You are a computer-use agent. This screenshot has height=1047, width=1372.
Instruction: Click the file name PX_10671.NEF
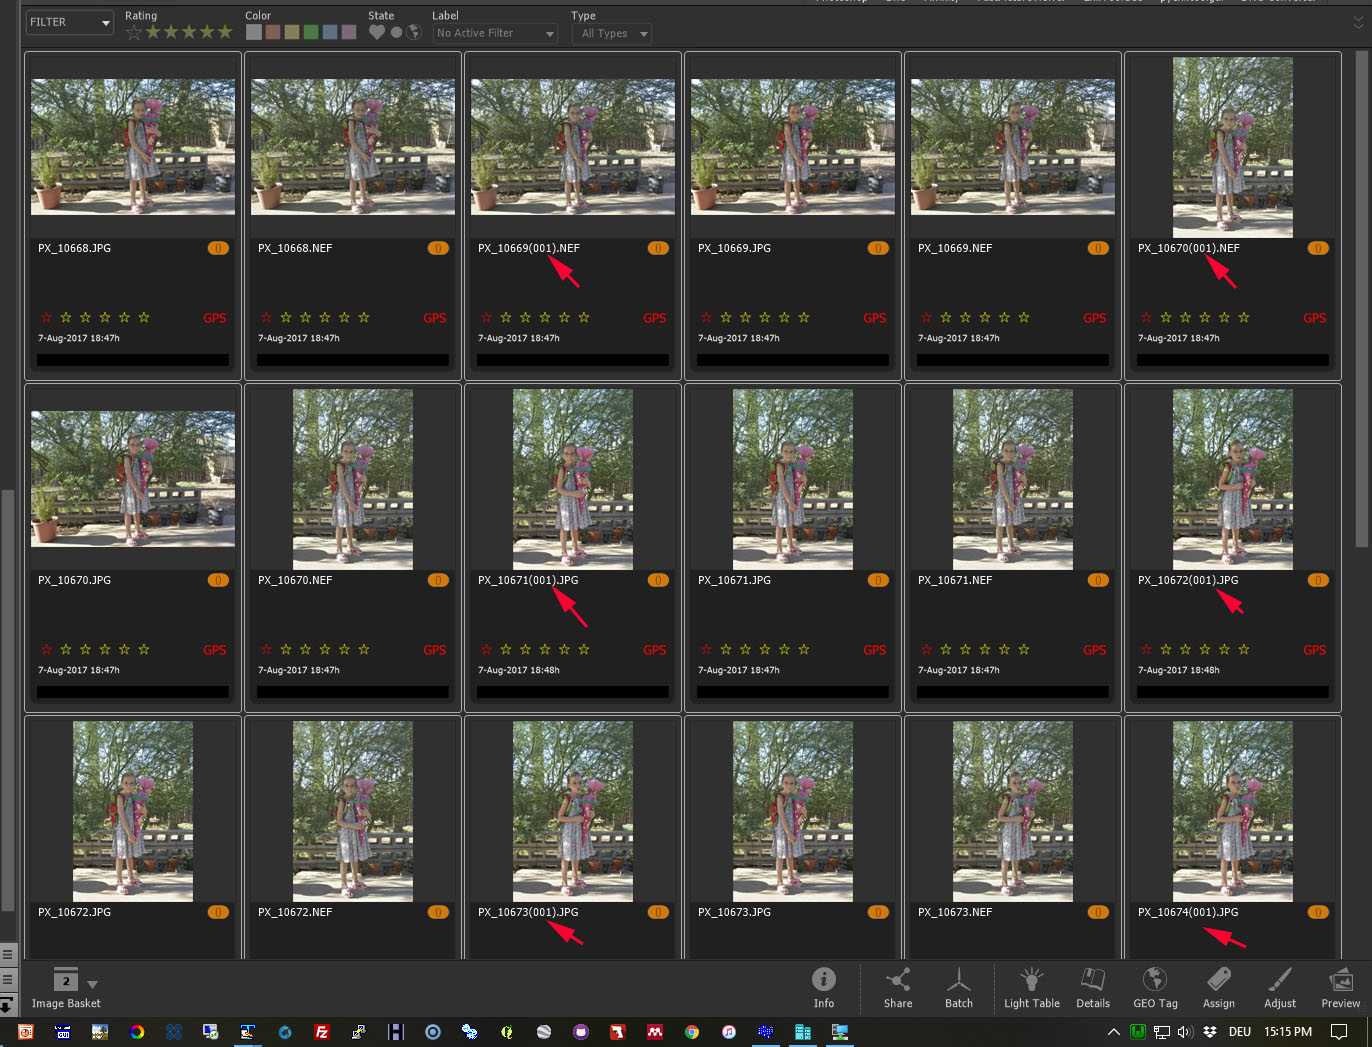955,580
